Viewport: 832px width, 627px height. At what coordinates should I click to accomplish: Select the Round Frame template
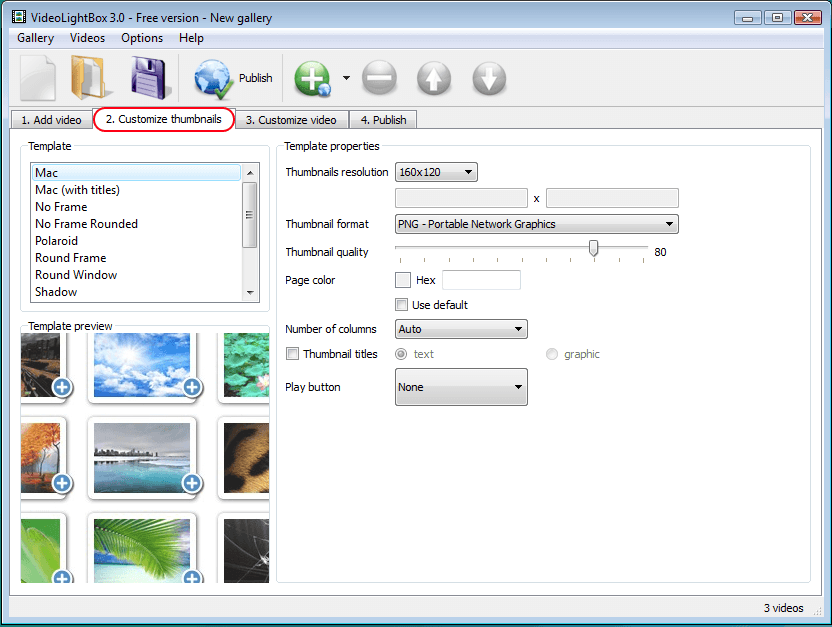click(x=137, y=258)
